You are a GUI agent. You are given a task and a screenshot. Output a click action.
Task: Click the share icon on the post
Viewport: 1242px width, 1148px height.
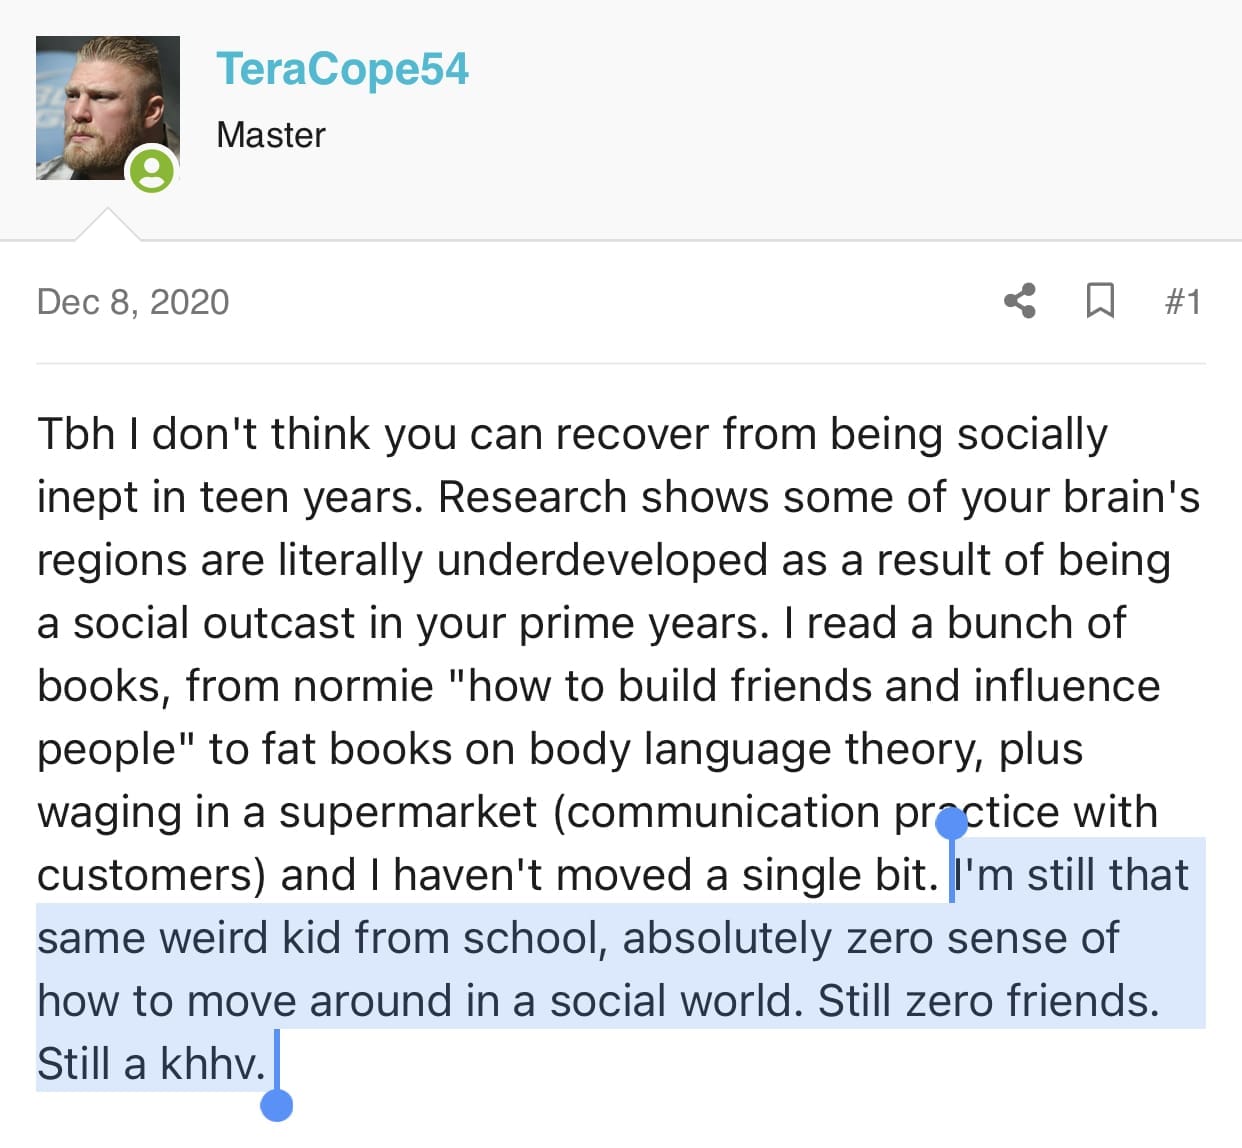tap(1020, 301)
